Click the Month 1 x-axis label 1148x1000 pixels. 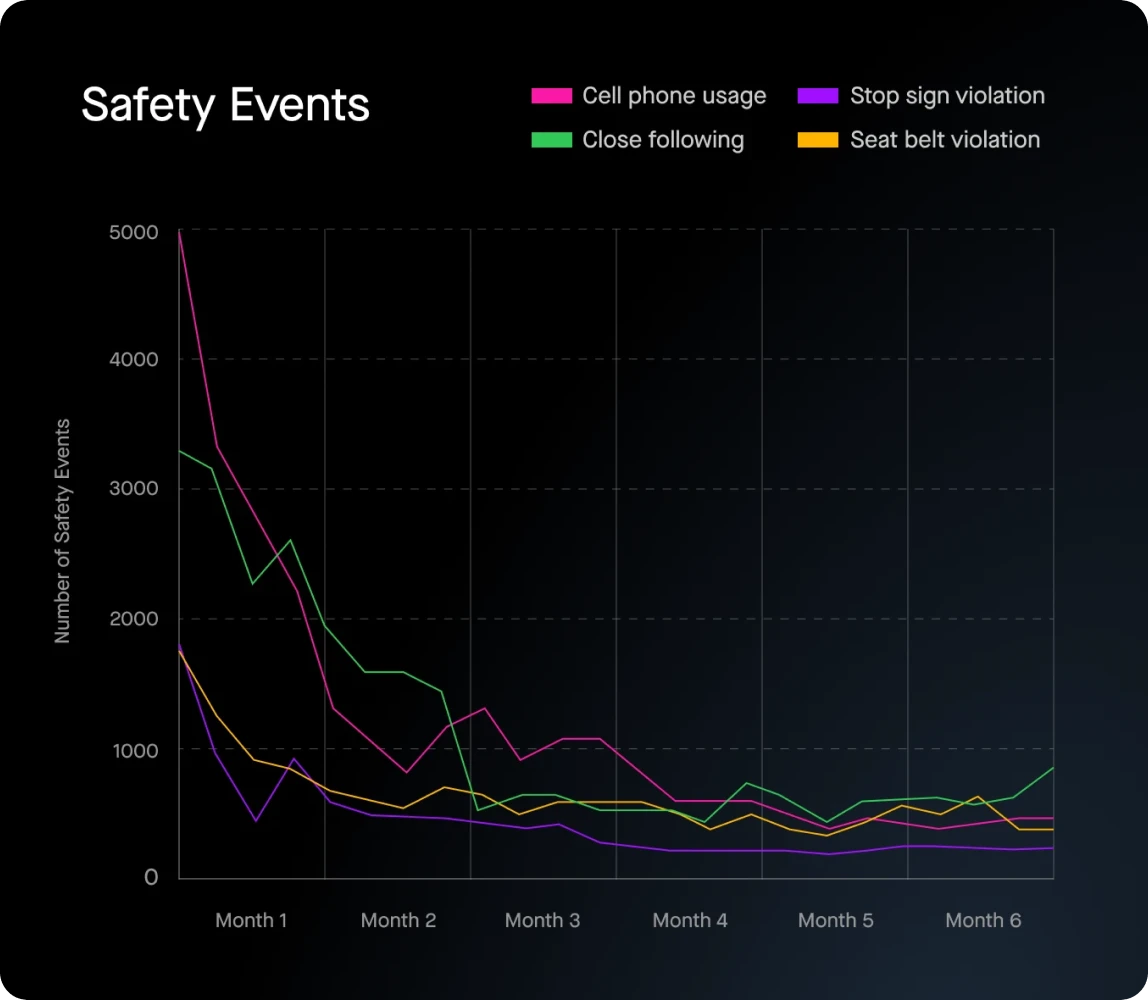(251, 921)
